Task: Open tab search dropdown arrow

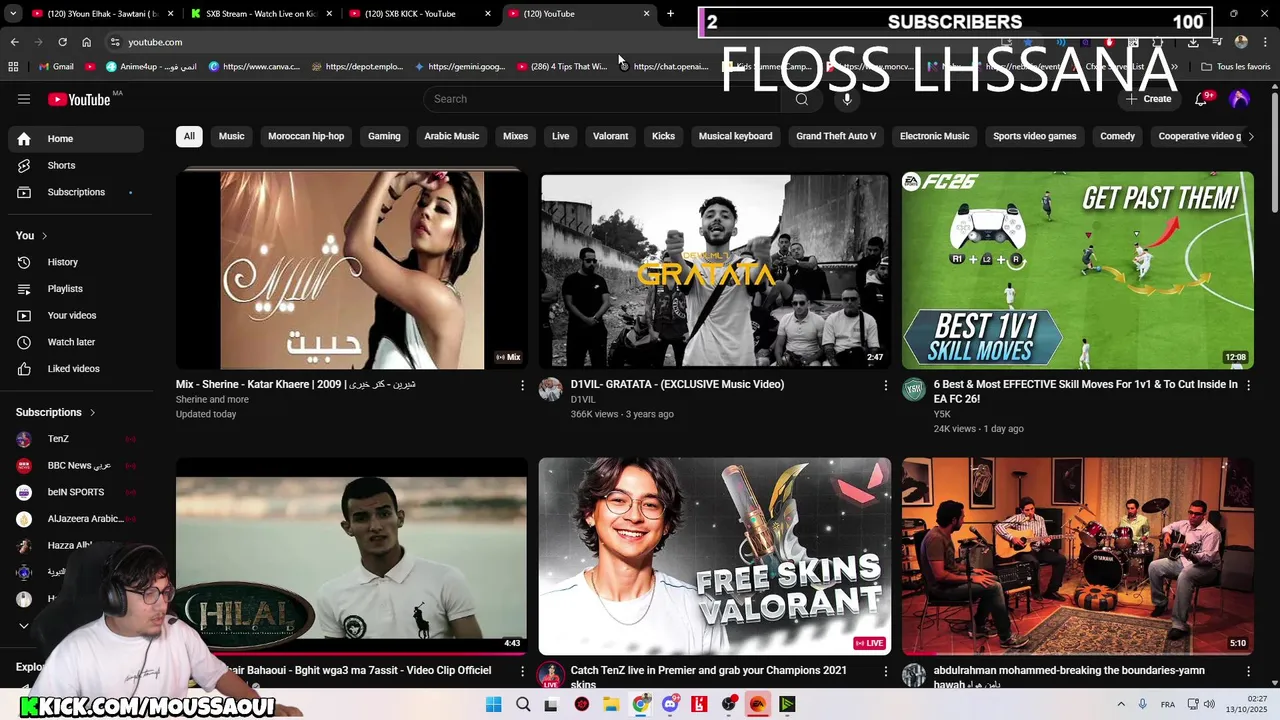Action: [12, 14]
